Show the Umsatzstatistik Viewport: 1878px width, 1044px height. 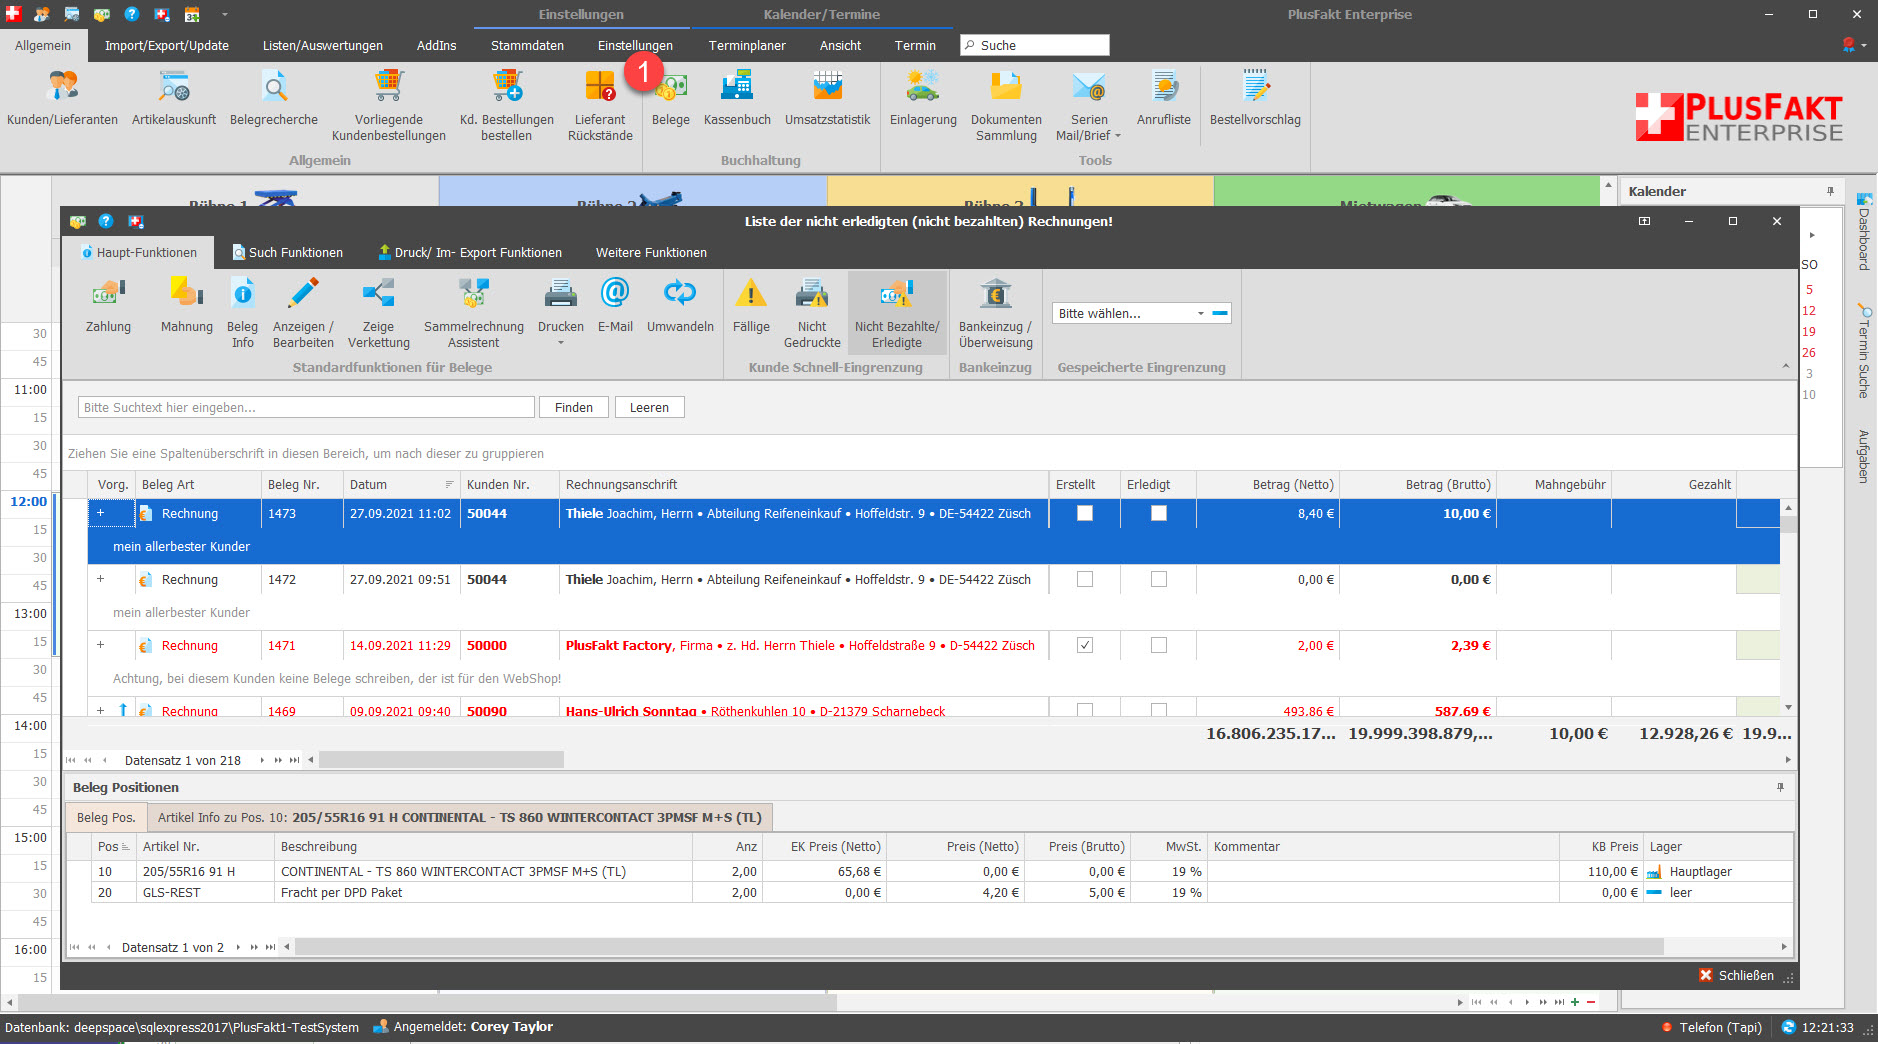click(x=827, y=98)
